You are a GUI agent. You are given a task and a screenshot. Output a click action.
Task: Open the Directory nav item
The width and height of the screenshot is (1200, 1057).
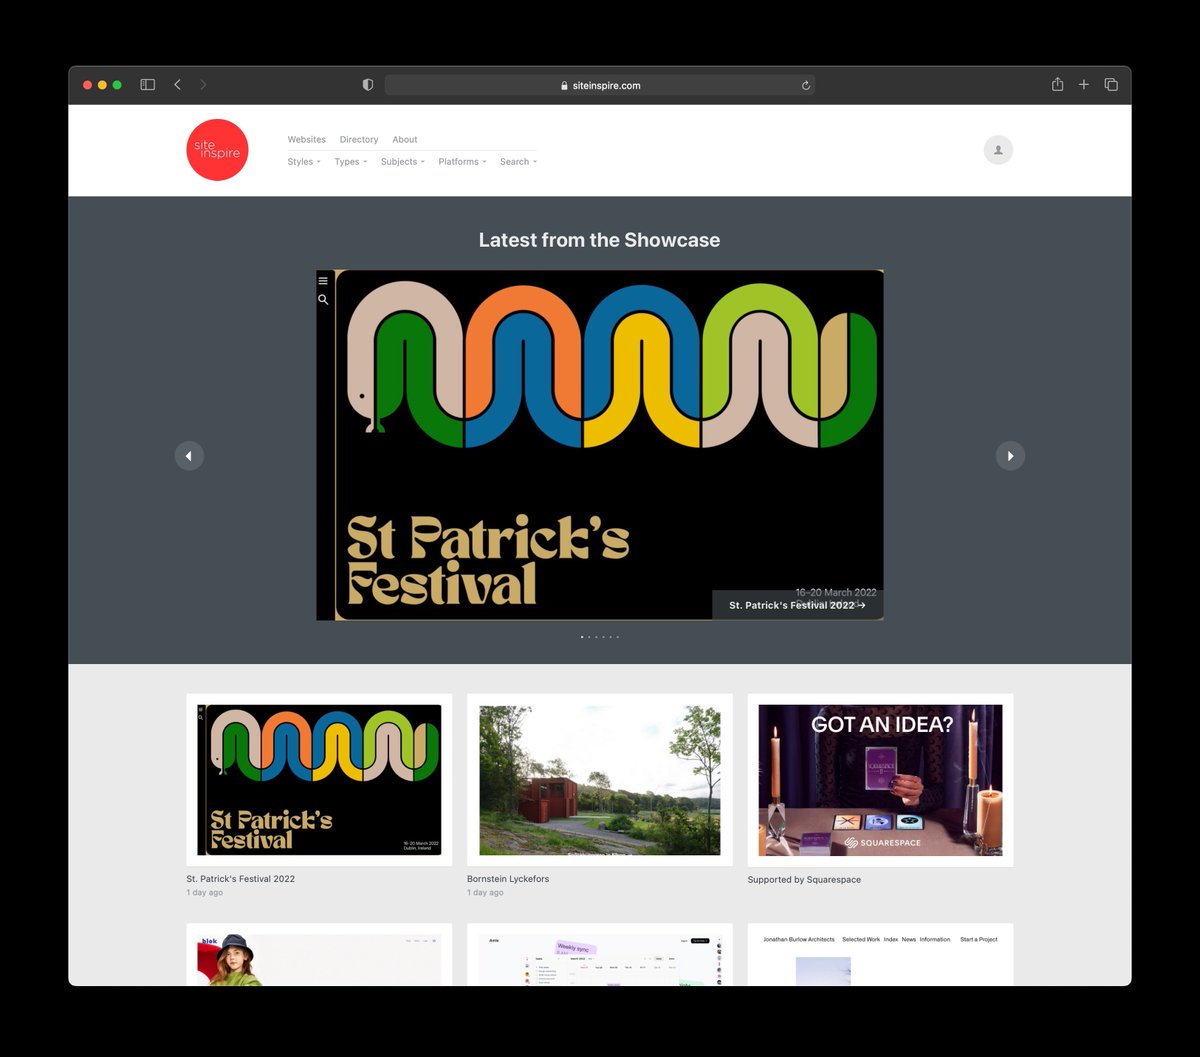click(x=359, y=140)
